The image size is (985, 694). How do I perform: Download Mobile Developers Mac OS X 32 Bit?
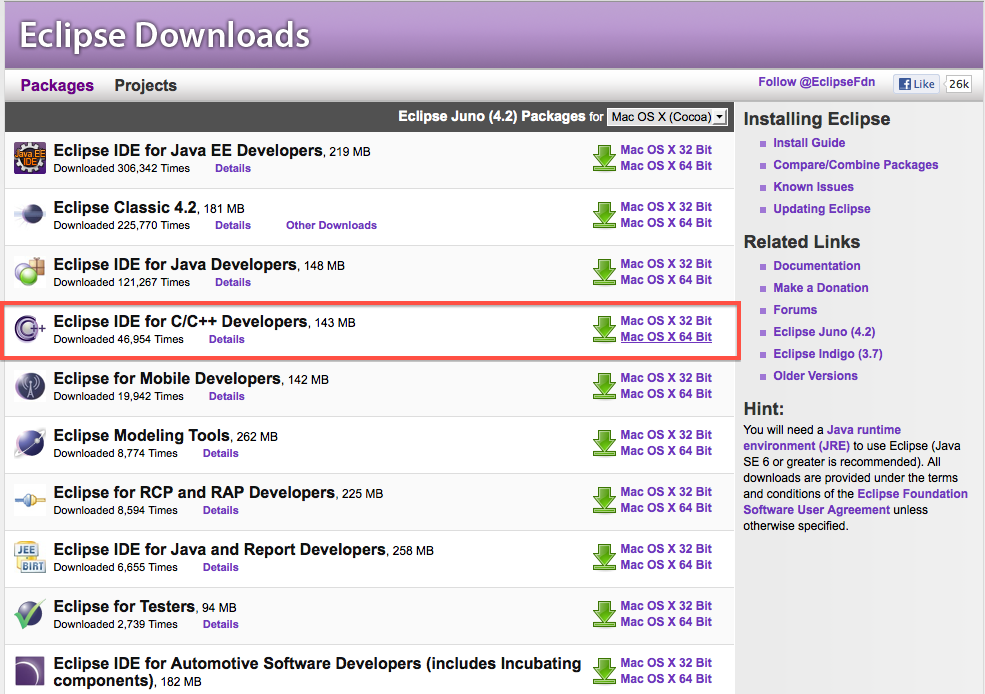coord(666,377)
